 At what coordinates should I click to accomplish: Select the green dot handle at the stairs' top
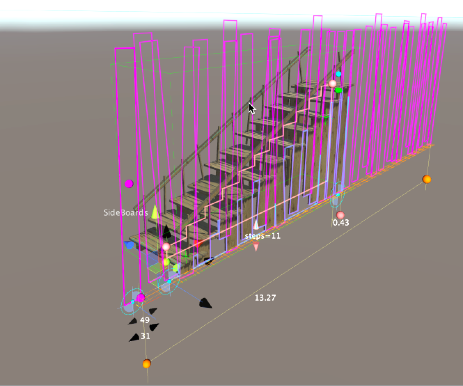(x=339, y=90)
